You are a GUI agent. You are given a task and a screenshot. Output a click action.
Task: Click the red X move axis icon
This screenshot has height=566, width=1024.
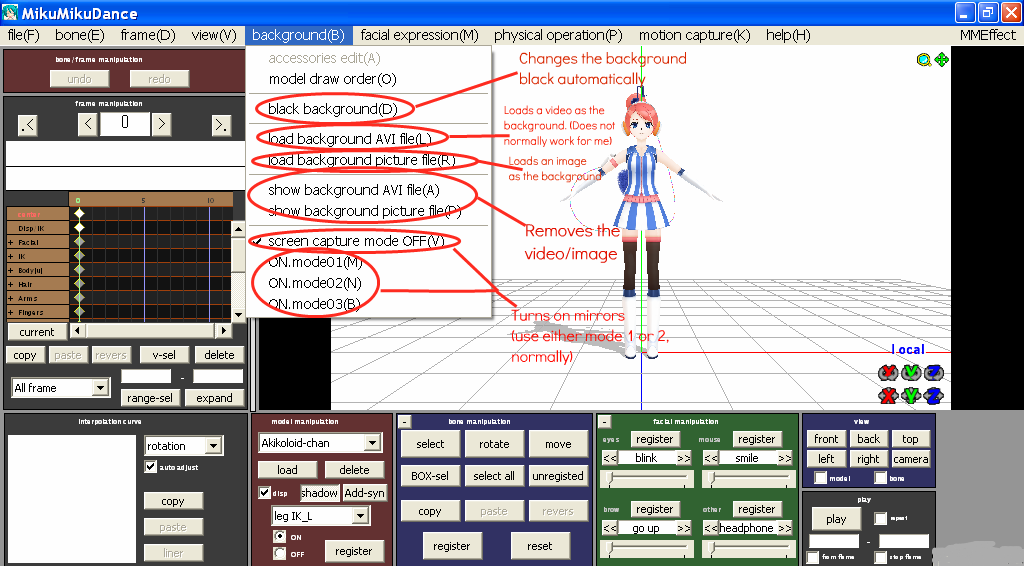(x=888, y=395)
